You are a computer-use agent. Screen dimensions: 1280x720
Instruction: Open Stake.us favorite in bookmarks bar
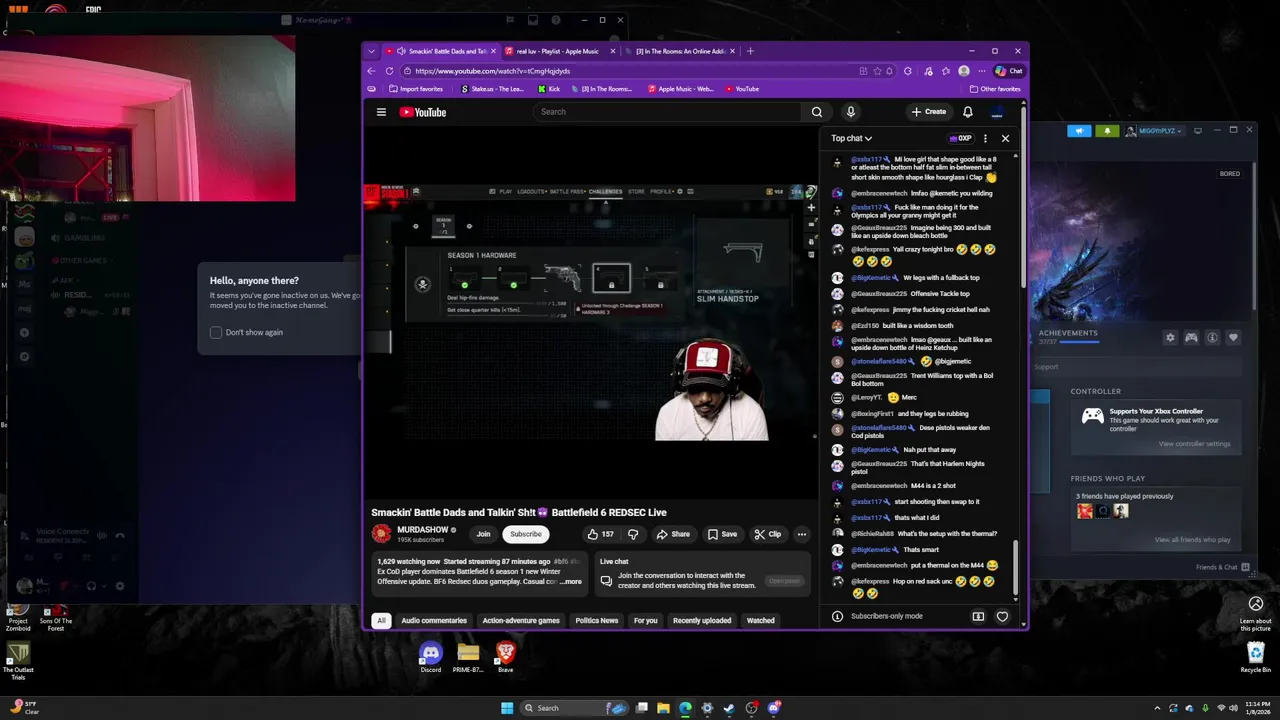click(x=493, y=89)
